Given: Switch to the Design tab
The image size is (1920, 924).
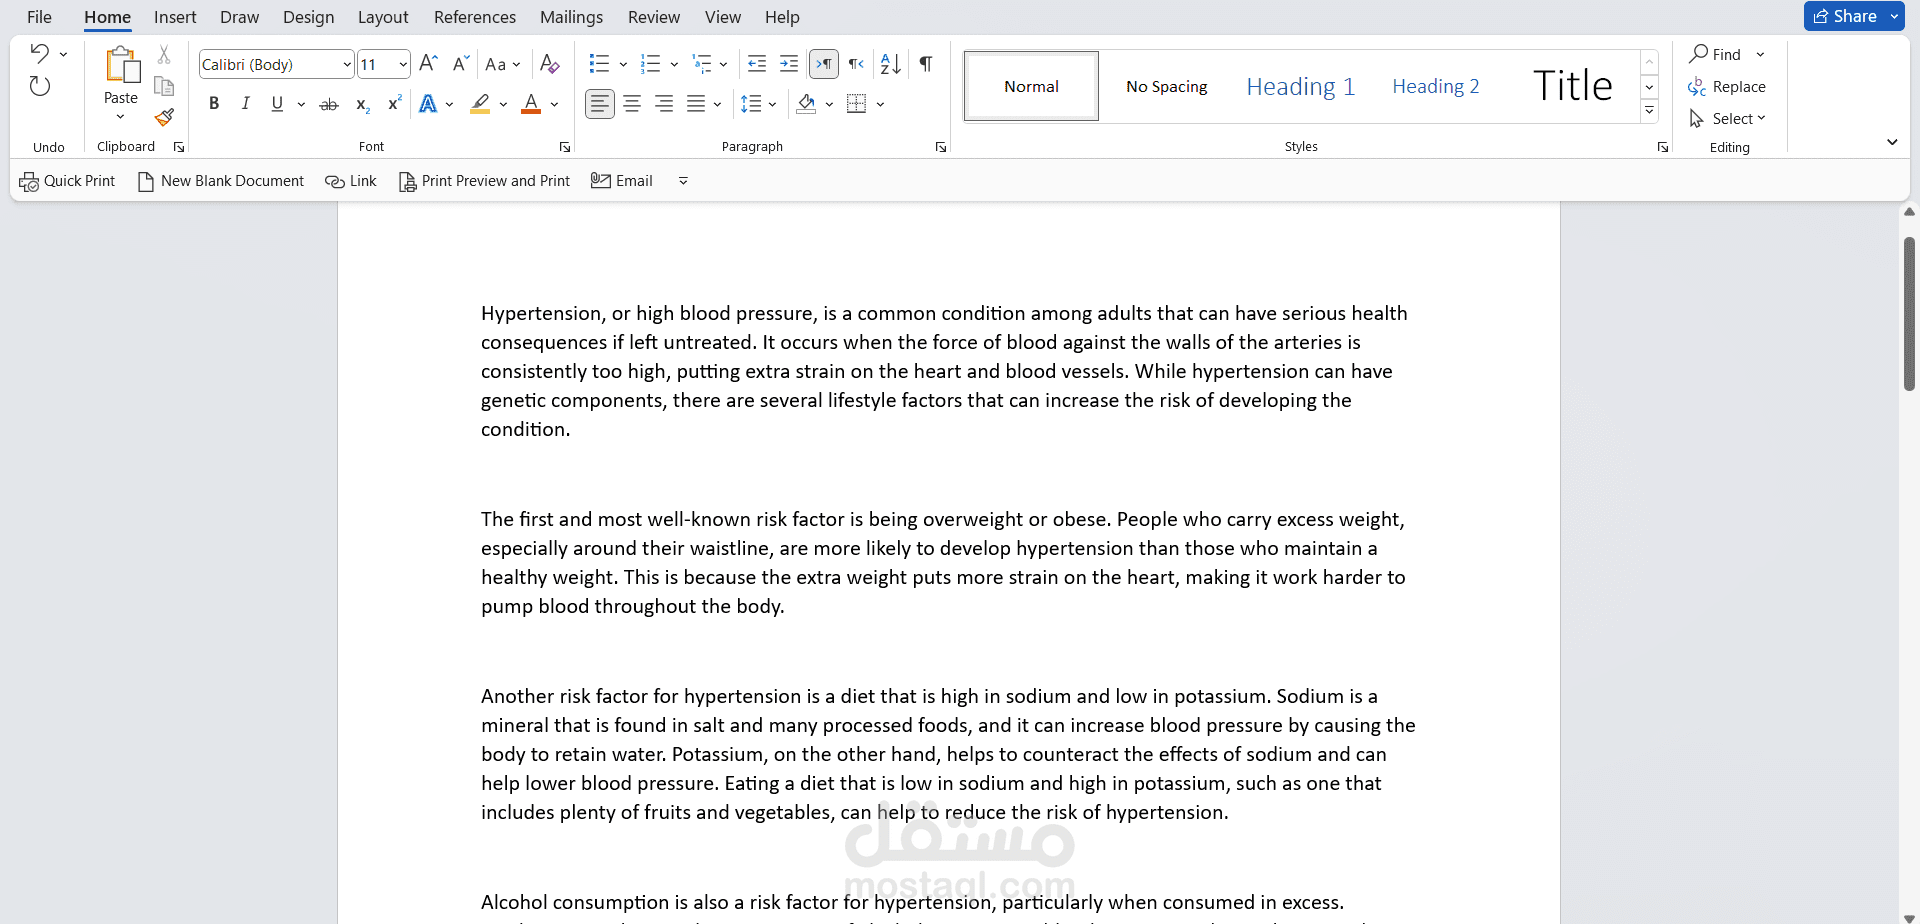Looking at the screenshot, I should [x=308, y=17].
